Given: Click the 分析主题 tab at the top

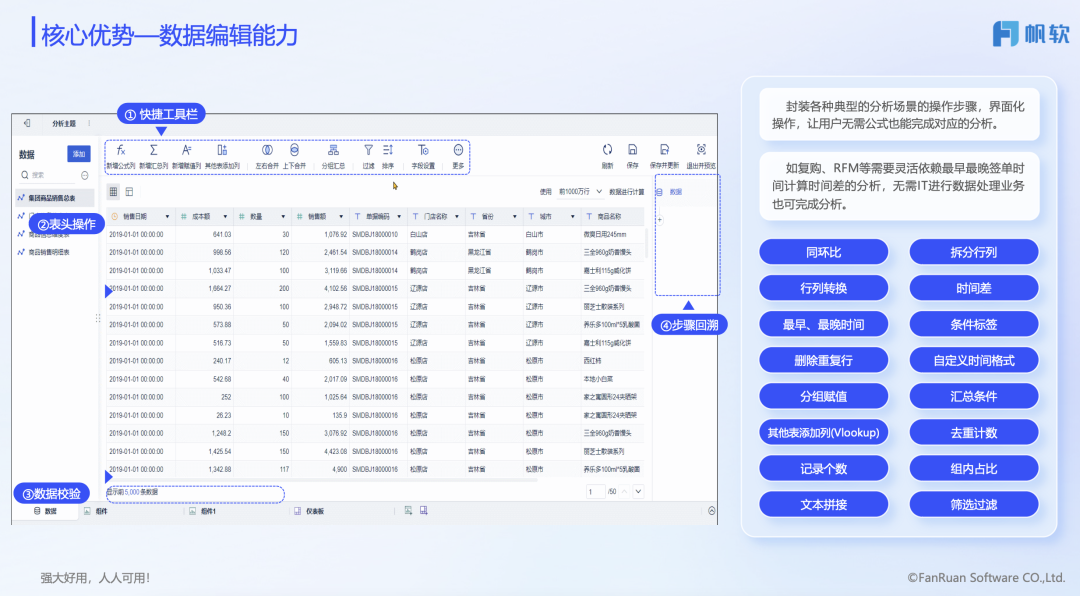Looking at the screenshot, I should [64, 124].
